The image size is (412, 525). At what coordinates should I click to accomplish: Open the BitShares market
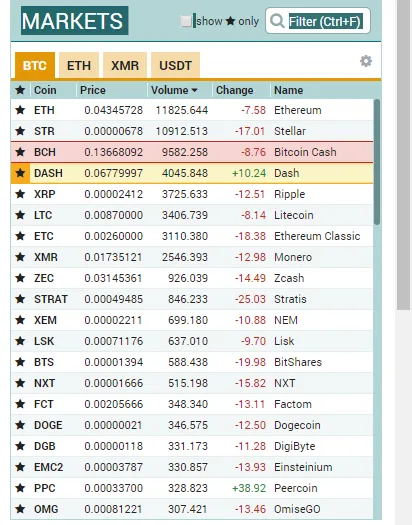[x=192, y=362]
